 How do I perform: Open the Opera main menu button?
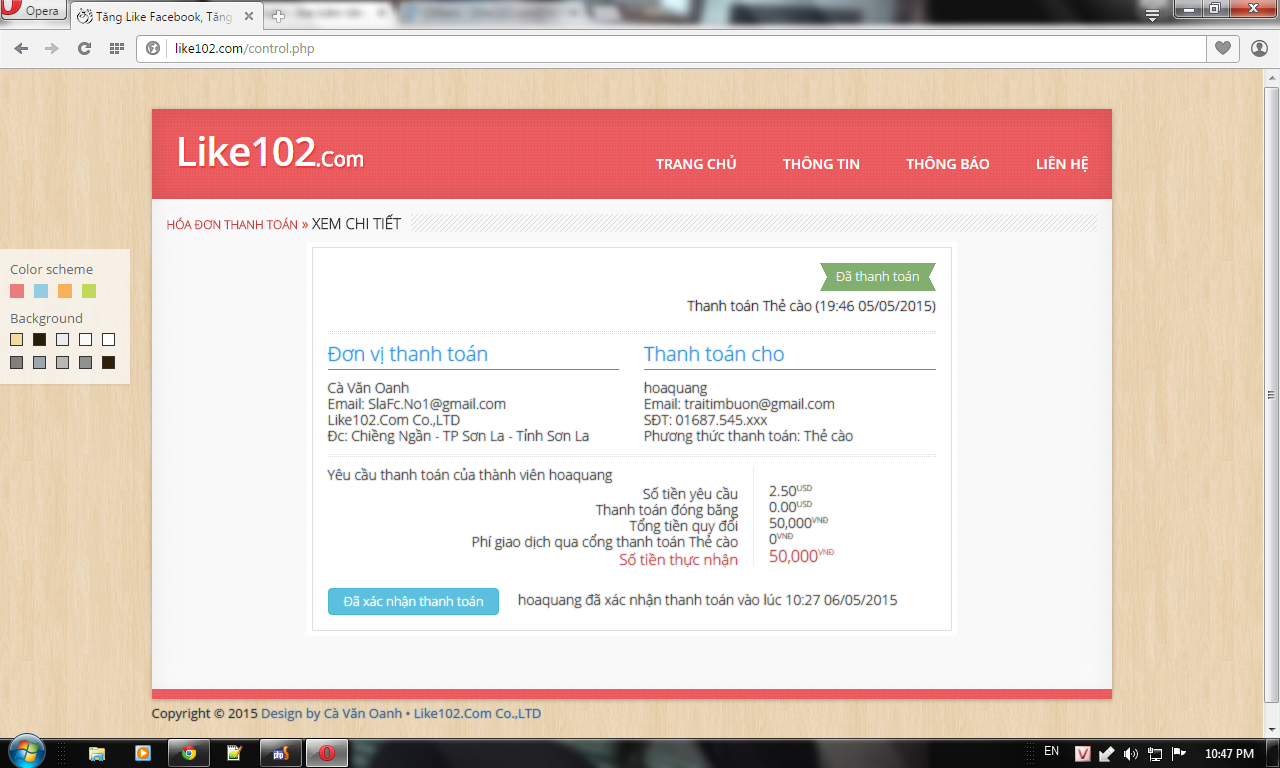click(33, 11)
